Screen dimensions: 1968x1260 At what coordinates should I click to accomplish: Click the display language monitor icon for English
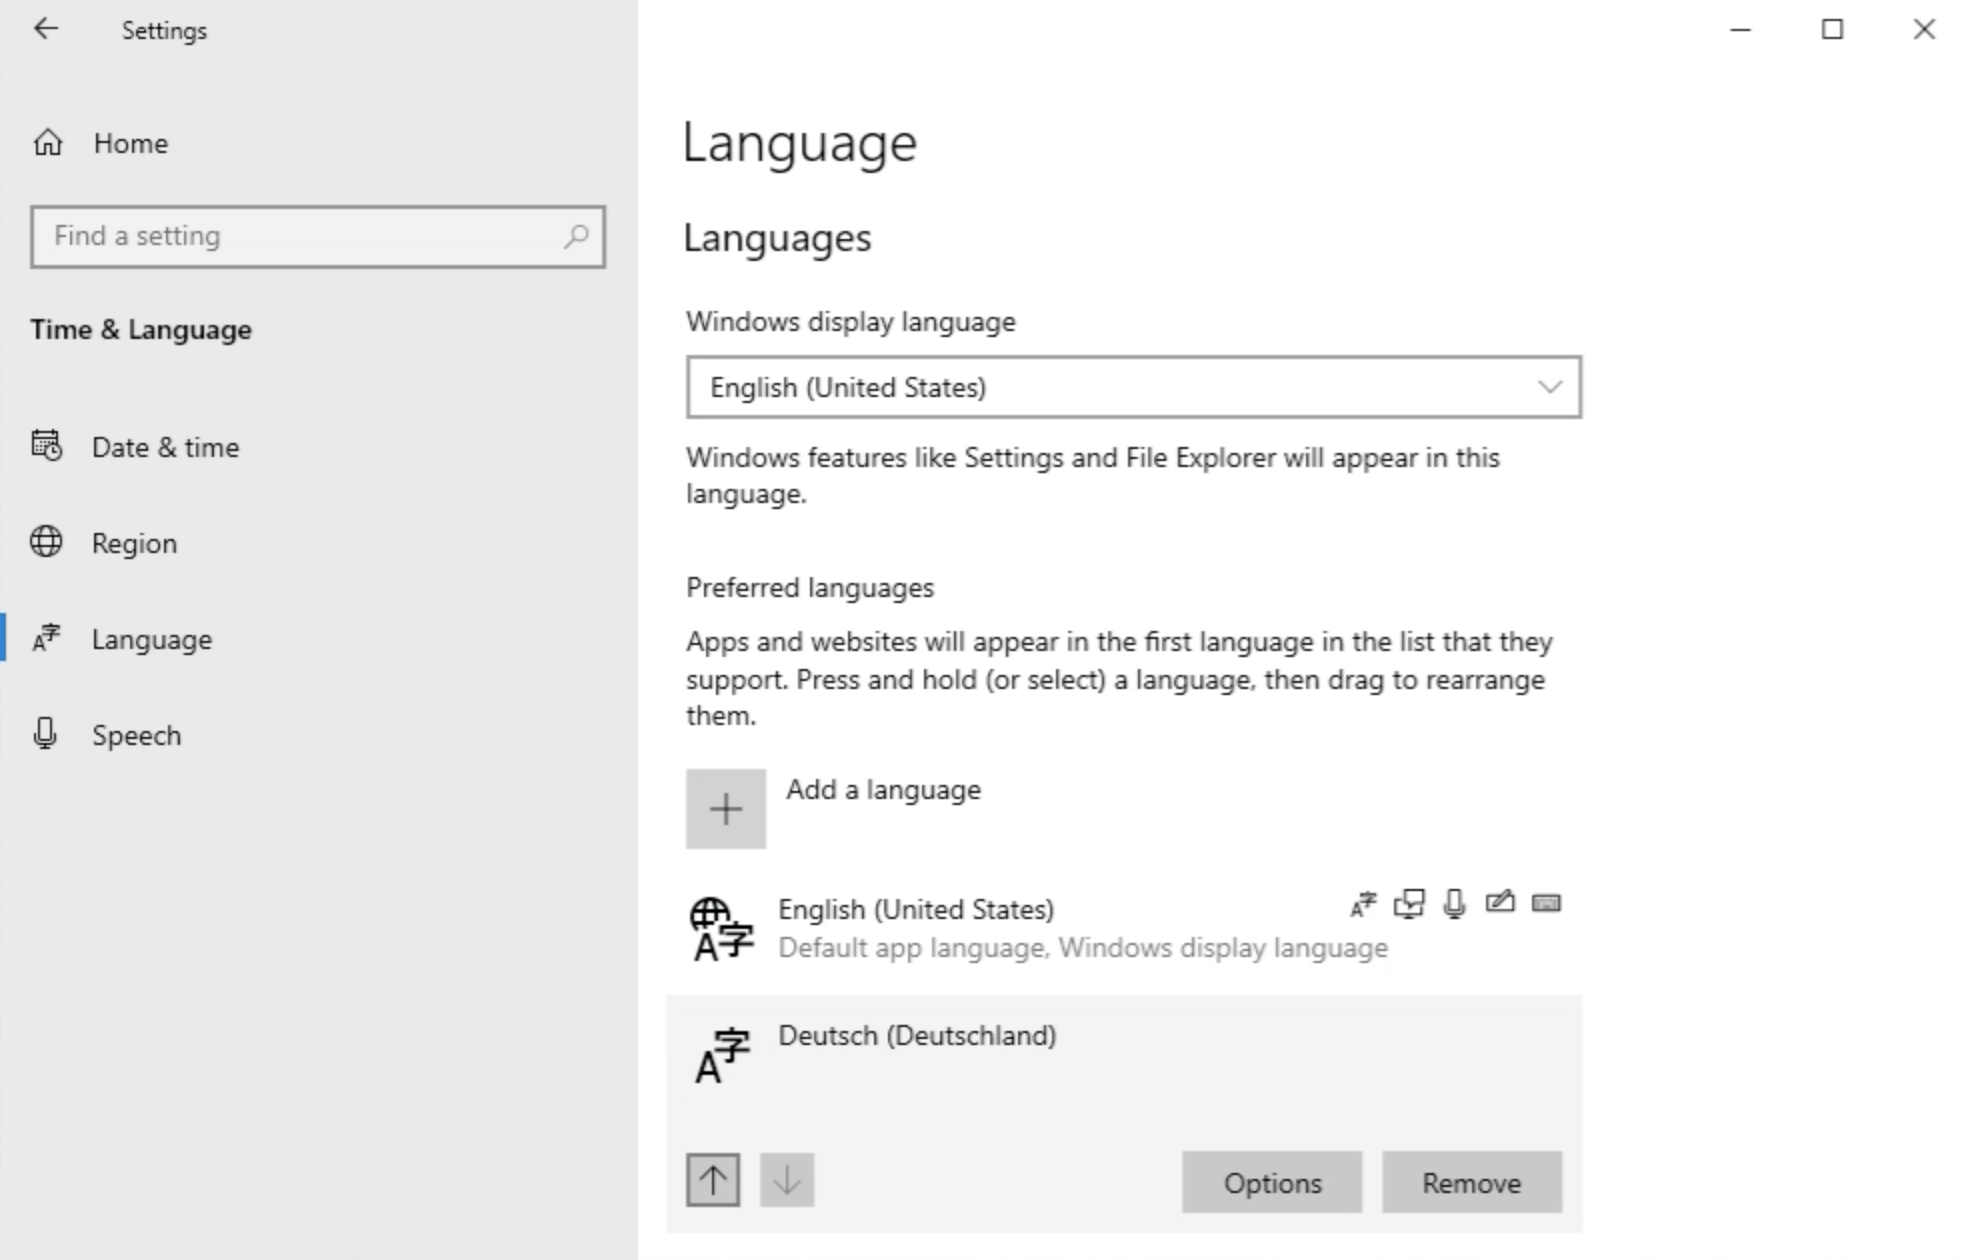point(1408,904)
